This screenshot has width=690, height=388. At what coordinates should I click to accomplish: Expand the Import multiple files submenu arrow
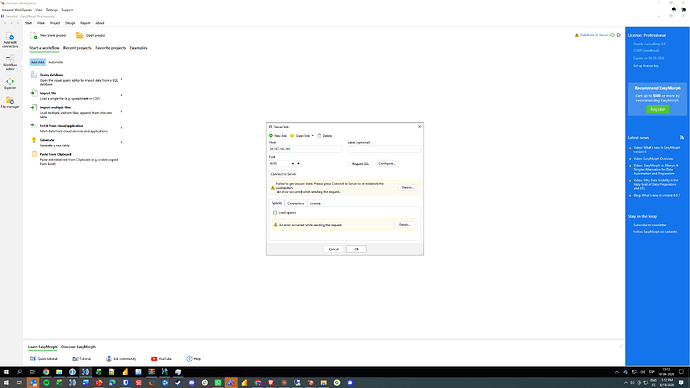coord(121,112)
